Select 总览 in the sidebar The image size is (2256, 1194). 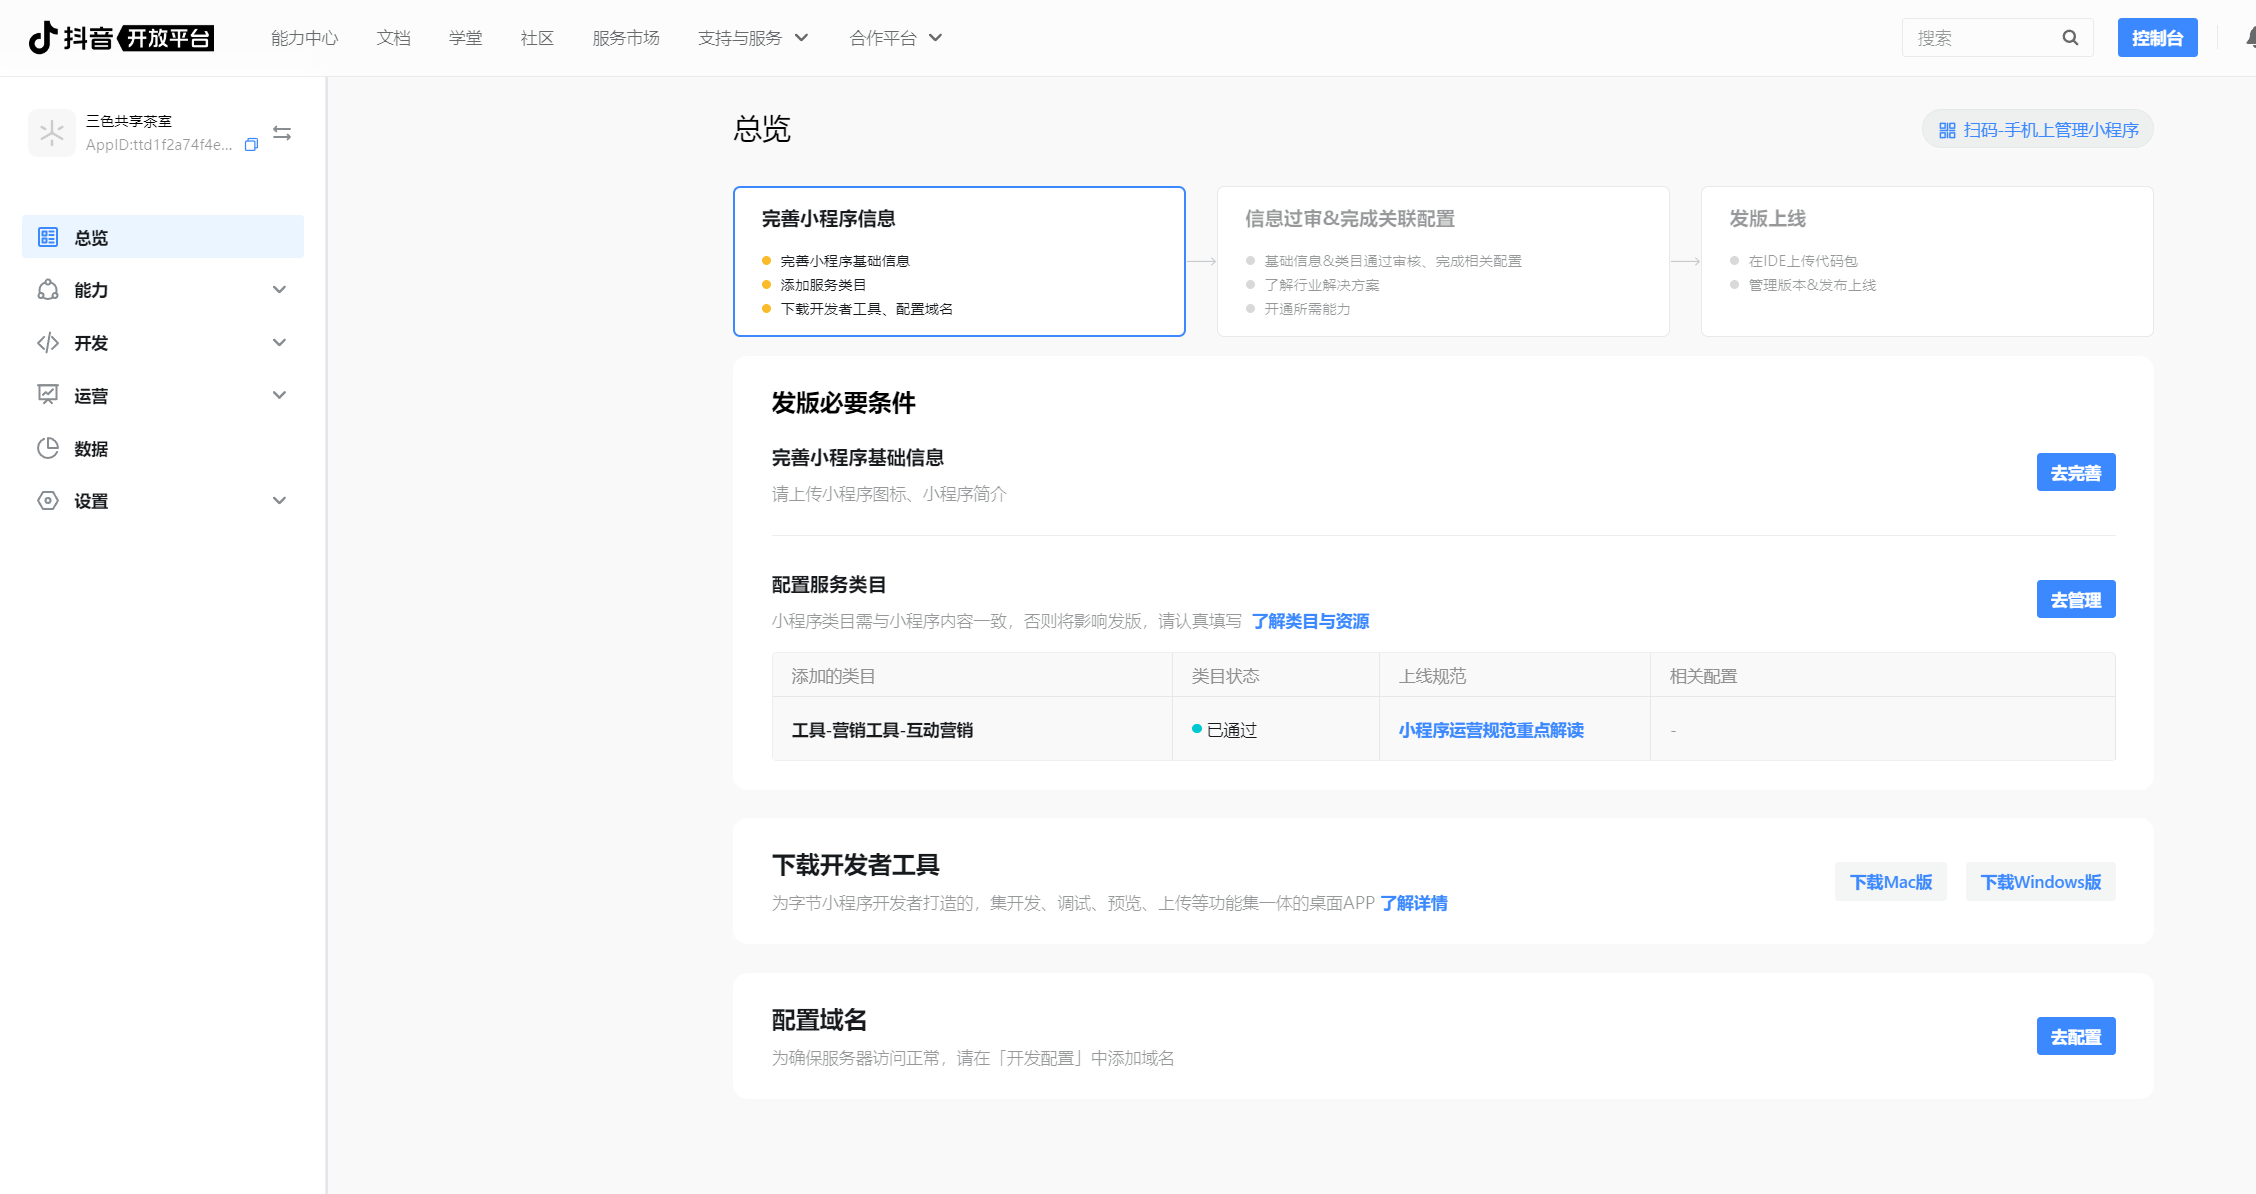click(163, 237)
